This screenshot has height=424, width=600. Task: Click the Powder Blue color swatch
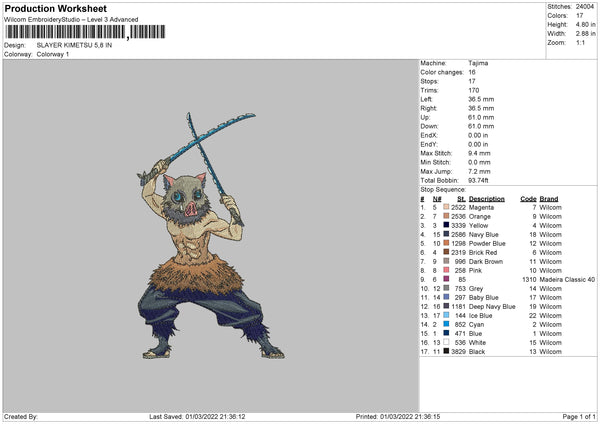[446, 243]
